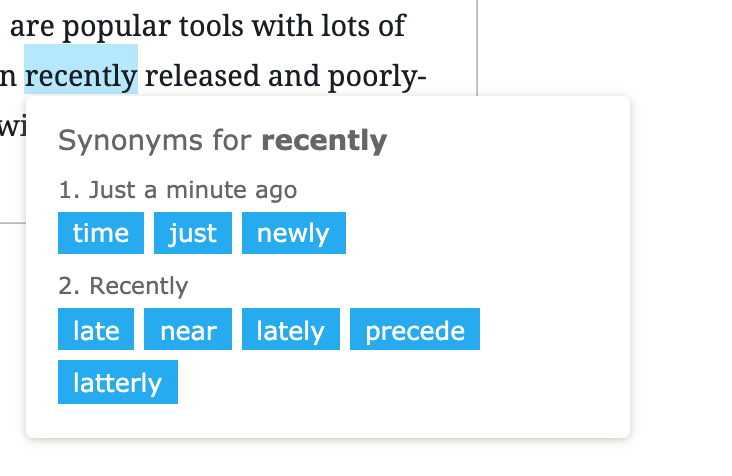Select the 'just' synonym suggestion
The height and width of the screenshot is (476, 732).
[x=193, y=233]
